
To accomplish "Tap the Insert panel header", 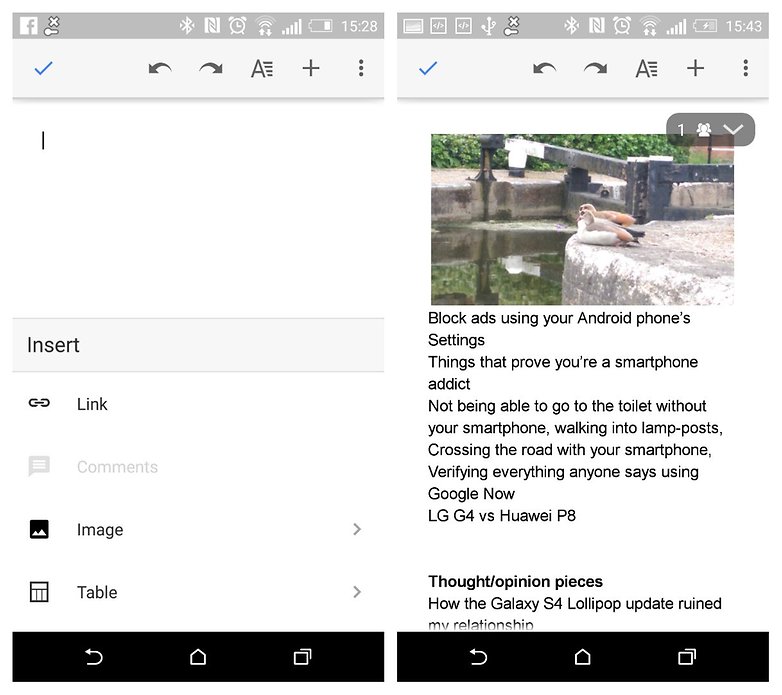I will coord(198,345).
